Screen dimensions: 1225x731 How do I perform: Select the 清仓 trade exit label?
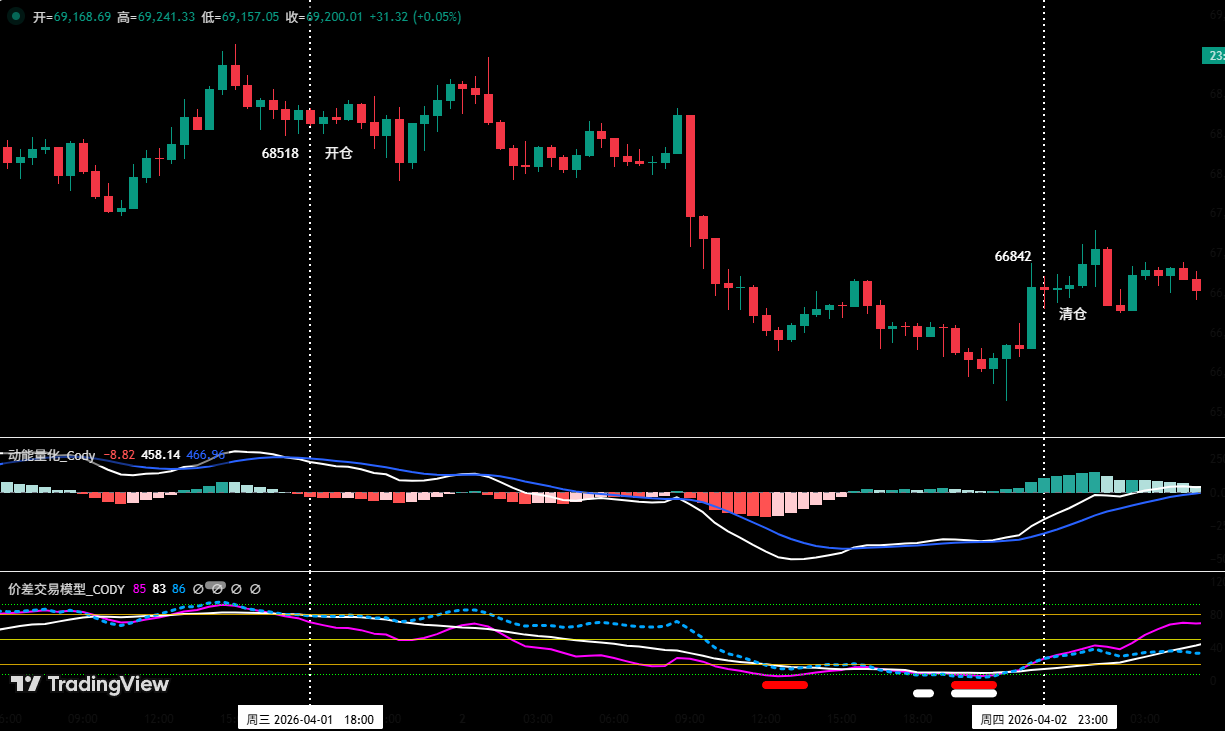[1072, 313]
